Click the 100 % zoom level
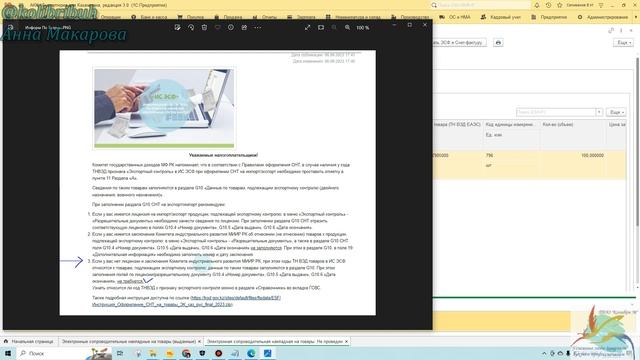The height and width of the screenshot is (360, 640). pyautogui.click(x=362, y=28)
